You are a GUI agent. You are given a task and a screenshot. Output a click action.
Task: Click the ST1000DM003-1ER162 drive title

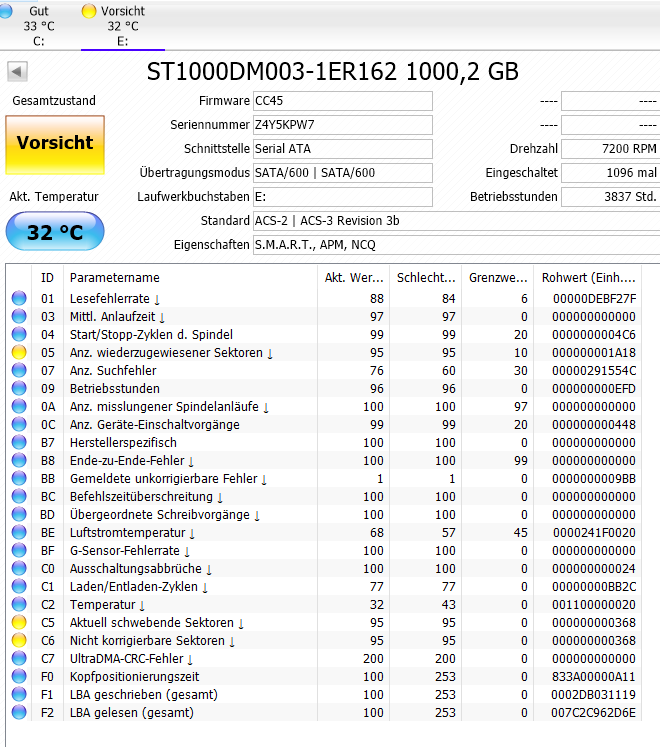332,72
